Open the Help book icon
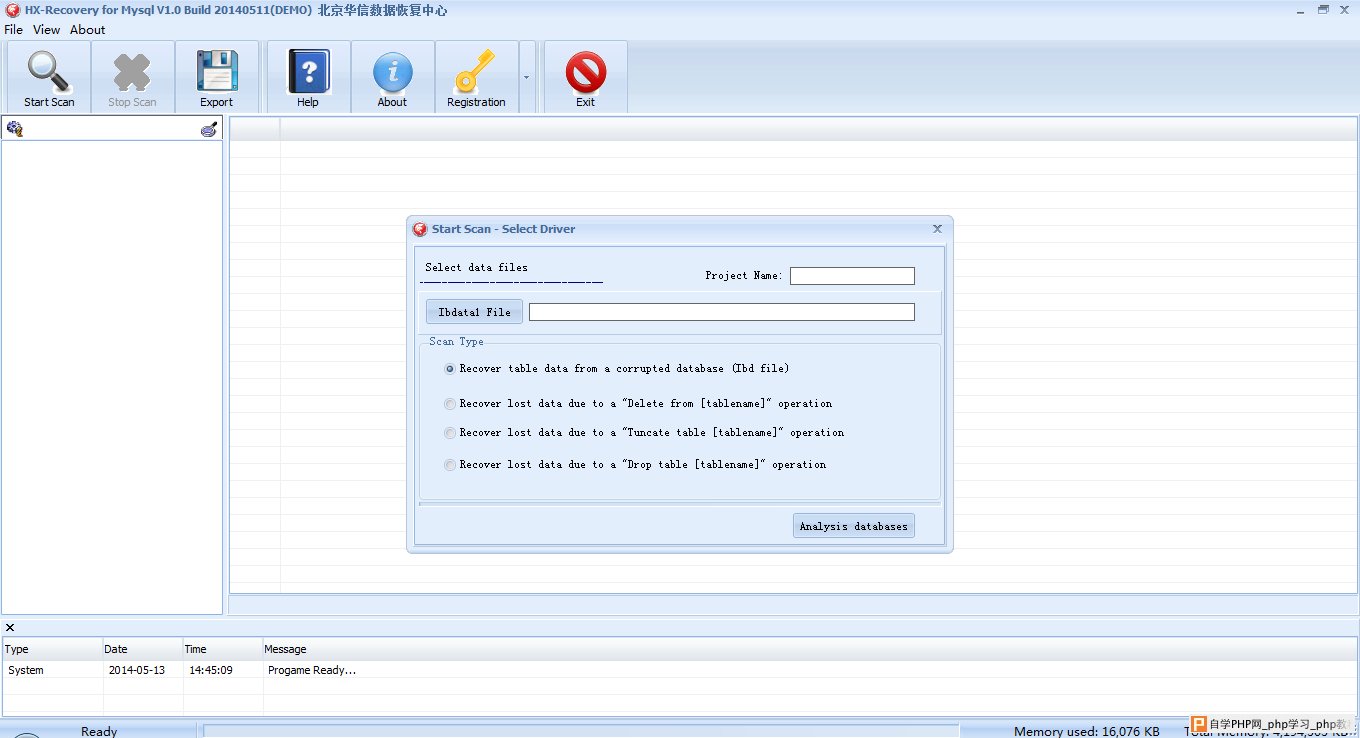 (308, 72)
